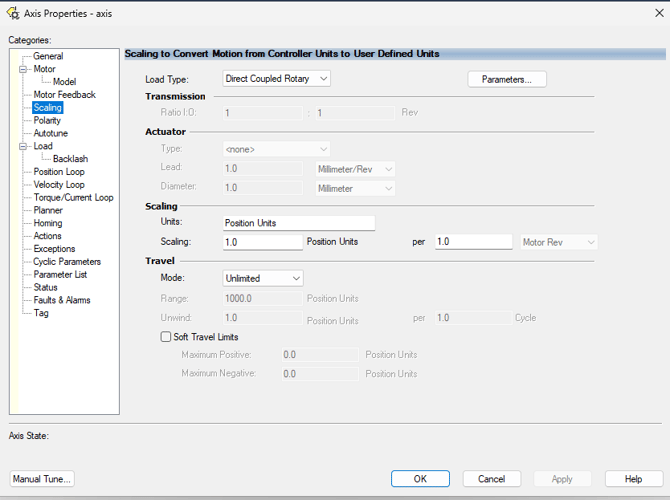Enable the Soft Travel Limits checkbox
Image resolution: width=670 pixels, height=500 pixels.
166,337
